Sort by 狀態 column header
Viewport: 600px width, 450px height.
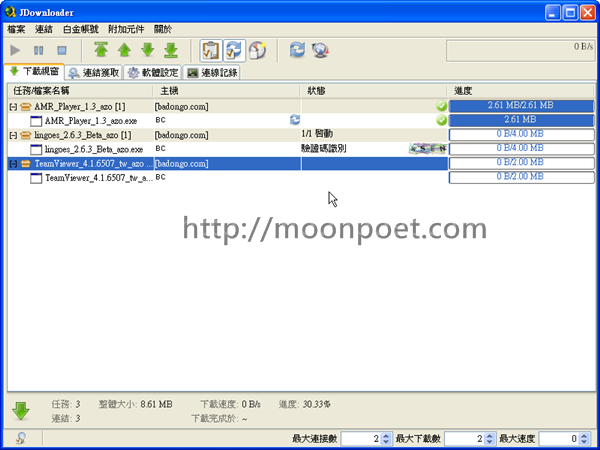(373, 91)
